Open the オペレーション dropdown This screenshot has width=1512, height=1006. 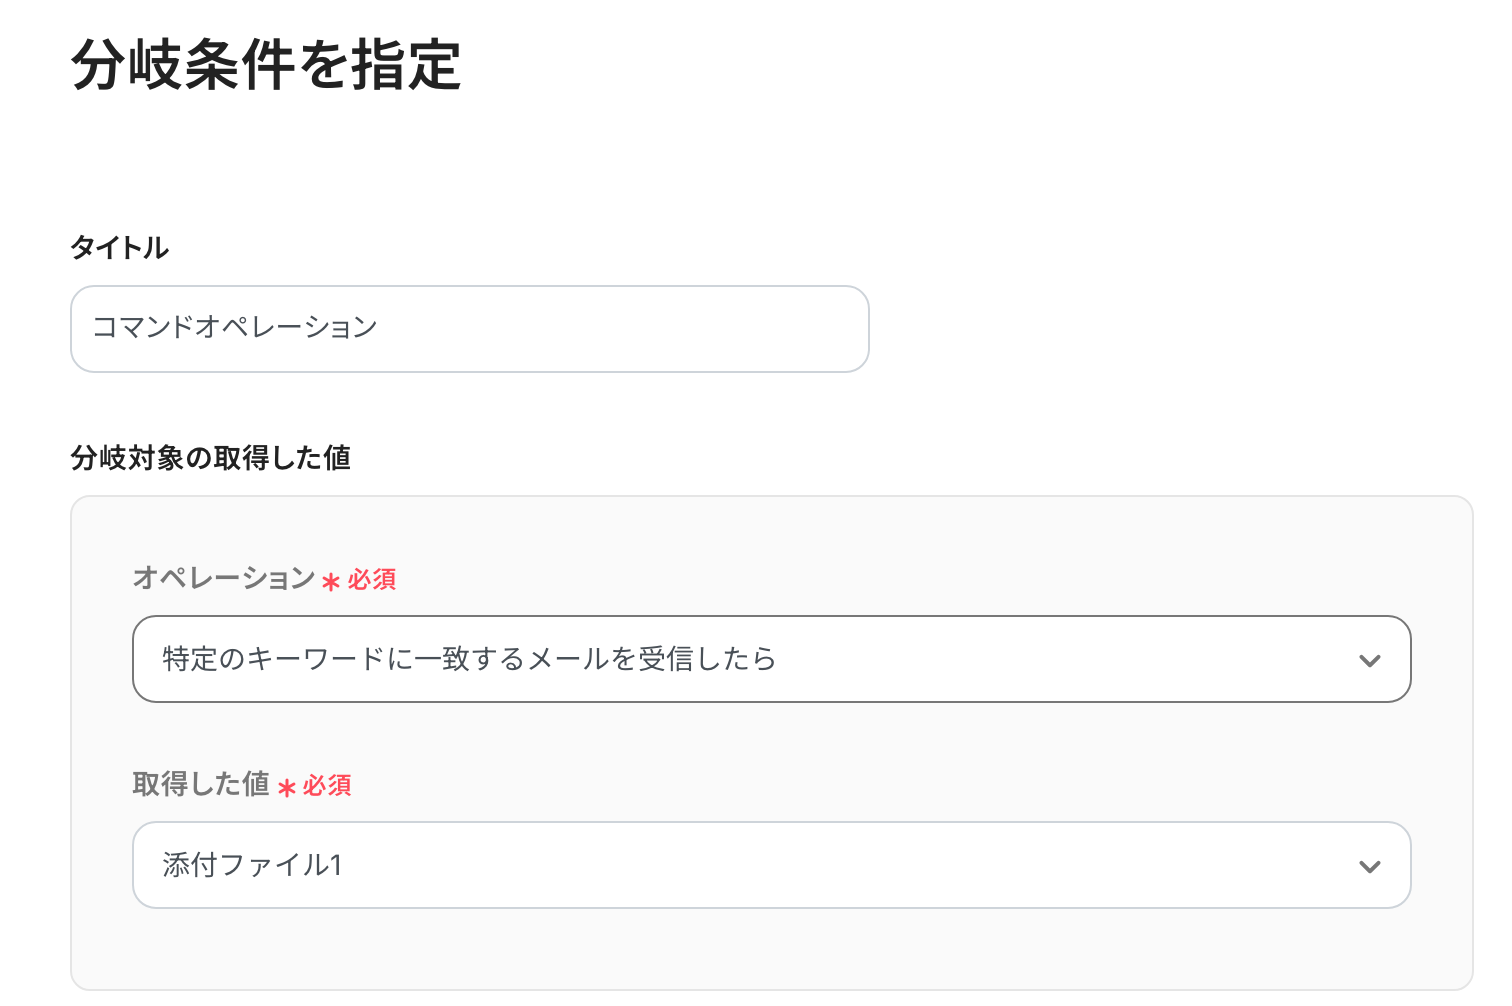770,659
